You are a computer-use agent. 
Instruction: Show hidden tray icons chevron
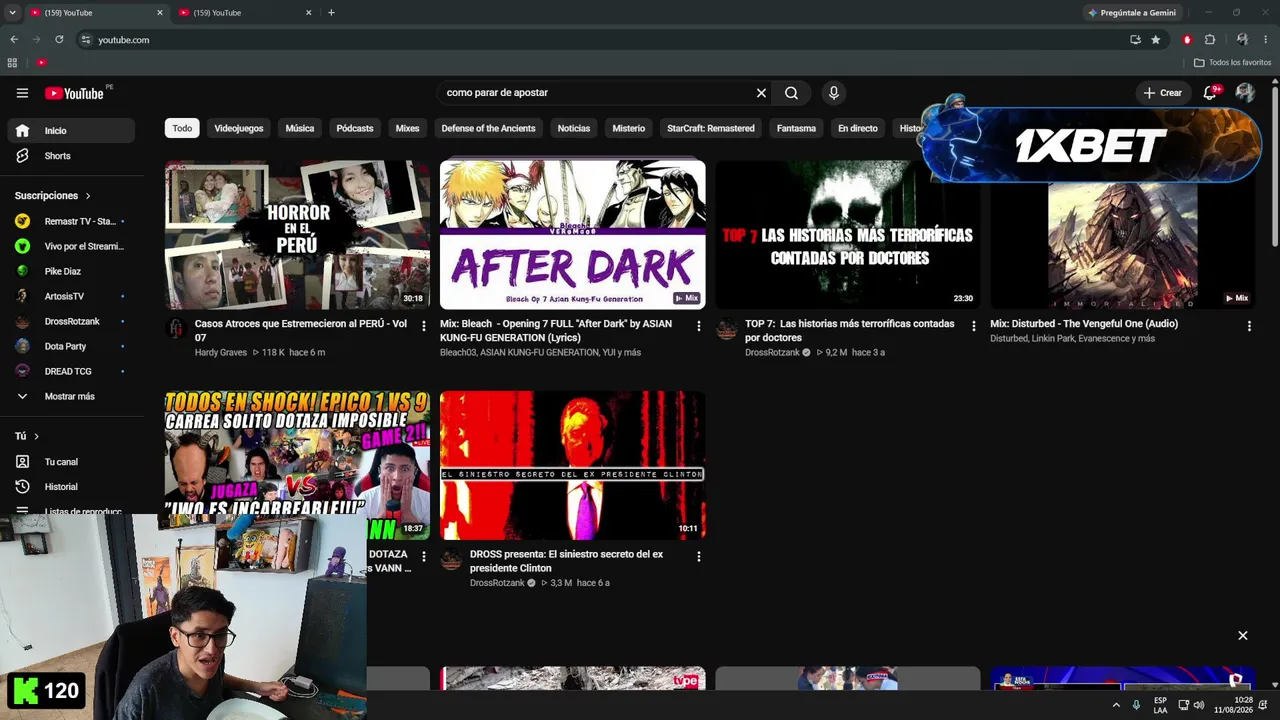point(1116,705)
